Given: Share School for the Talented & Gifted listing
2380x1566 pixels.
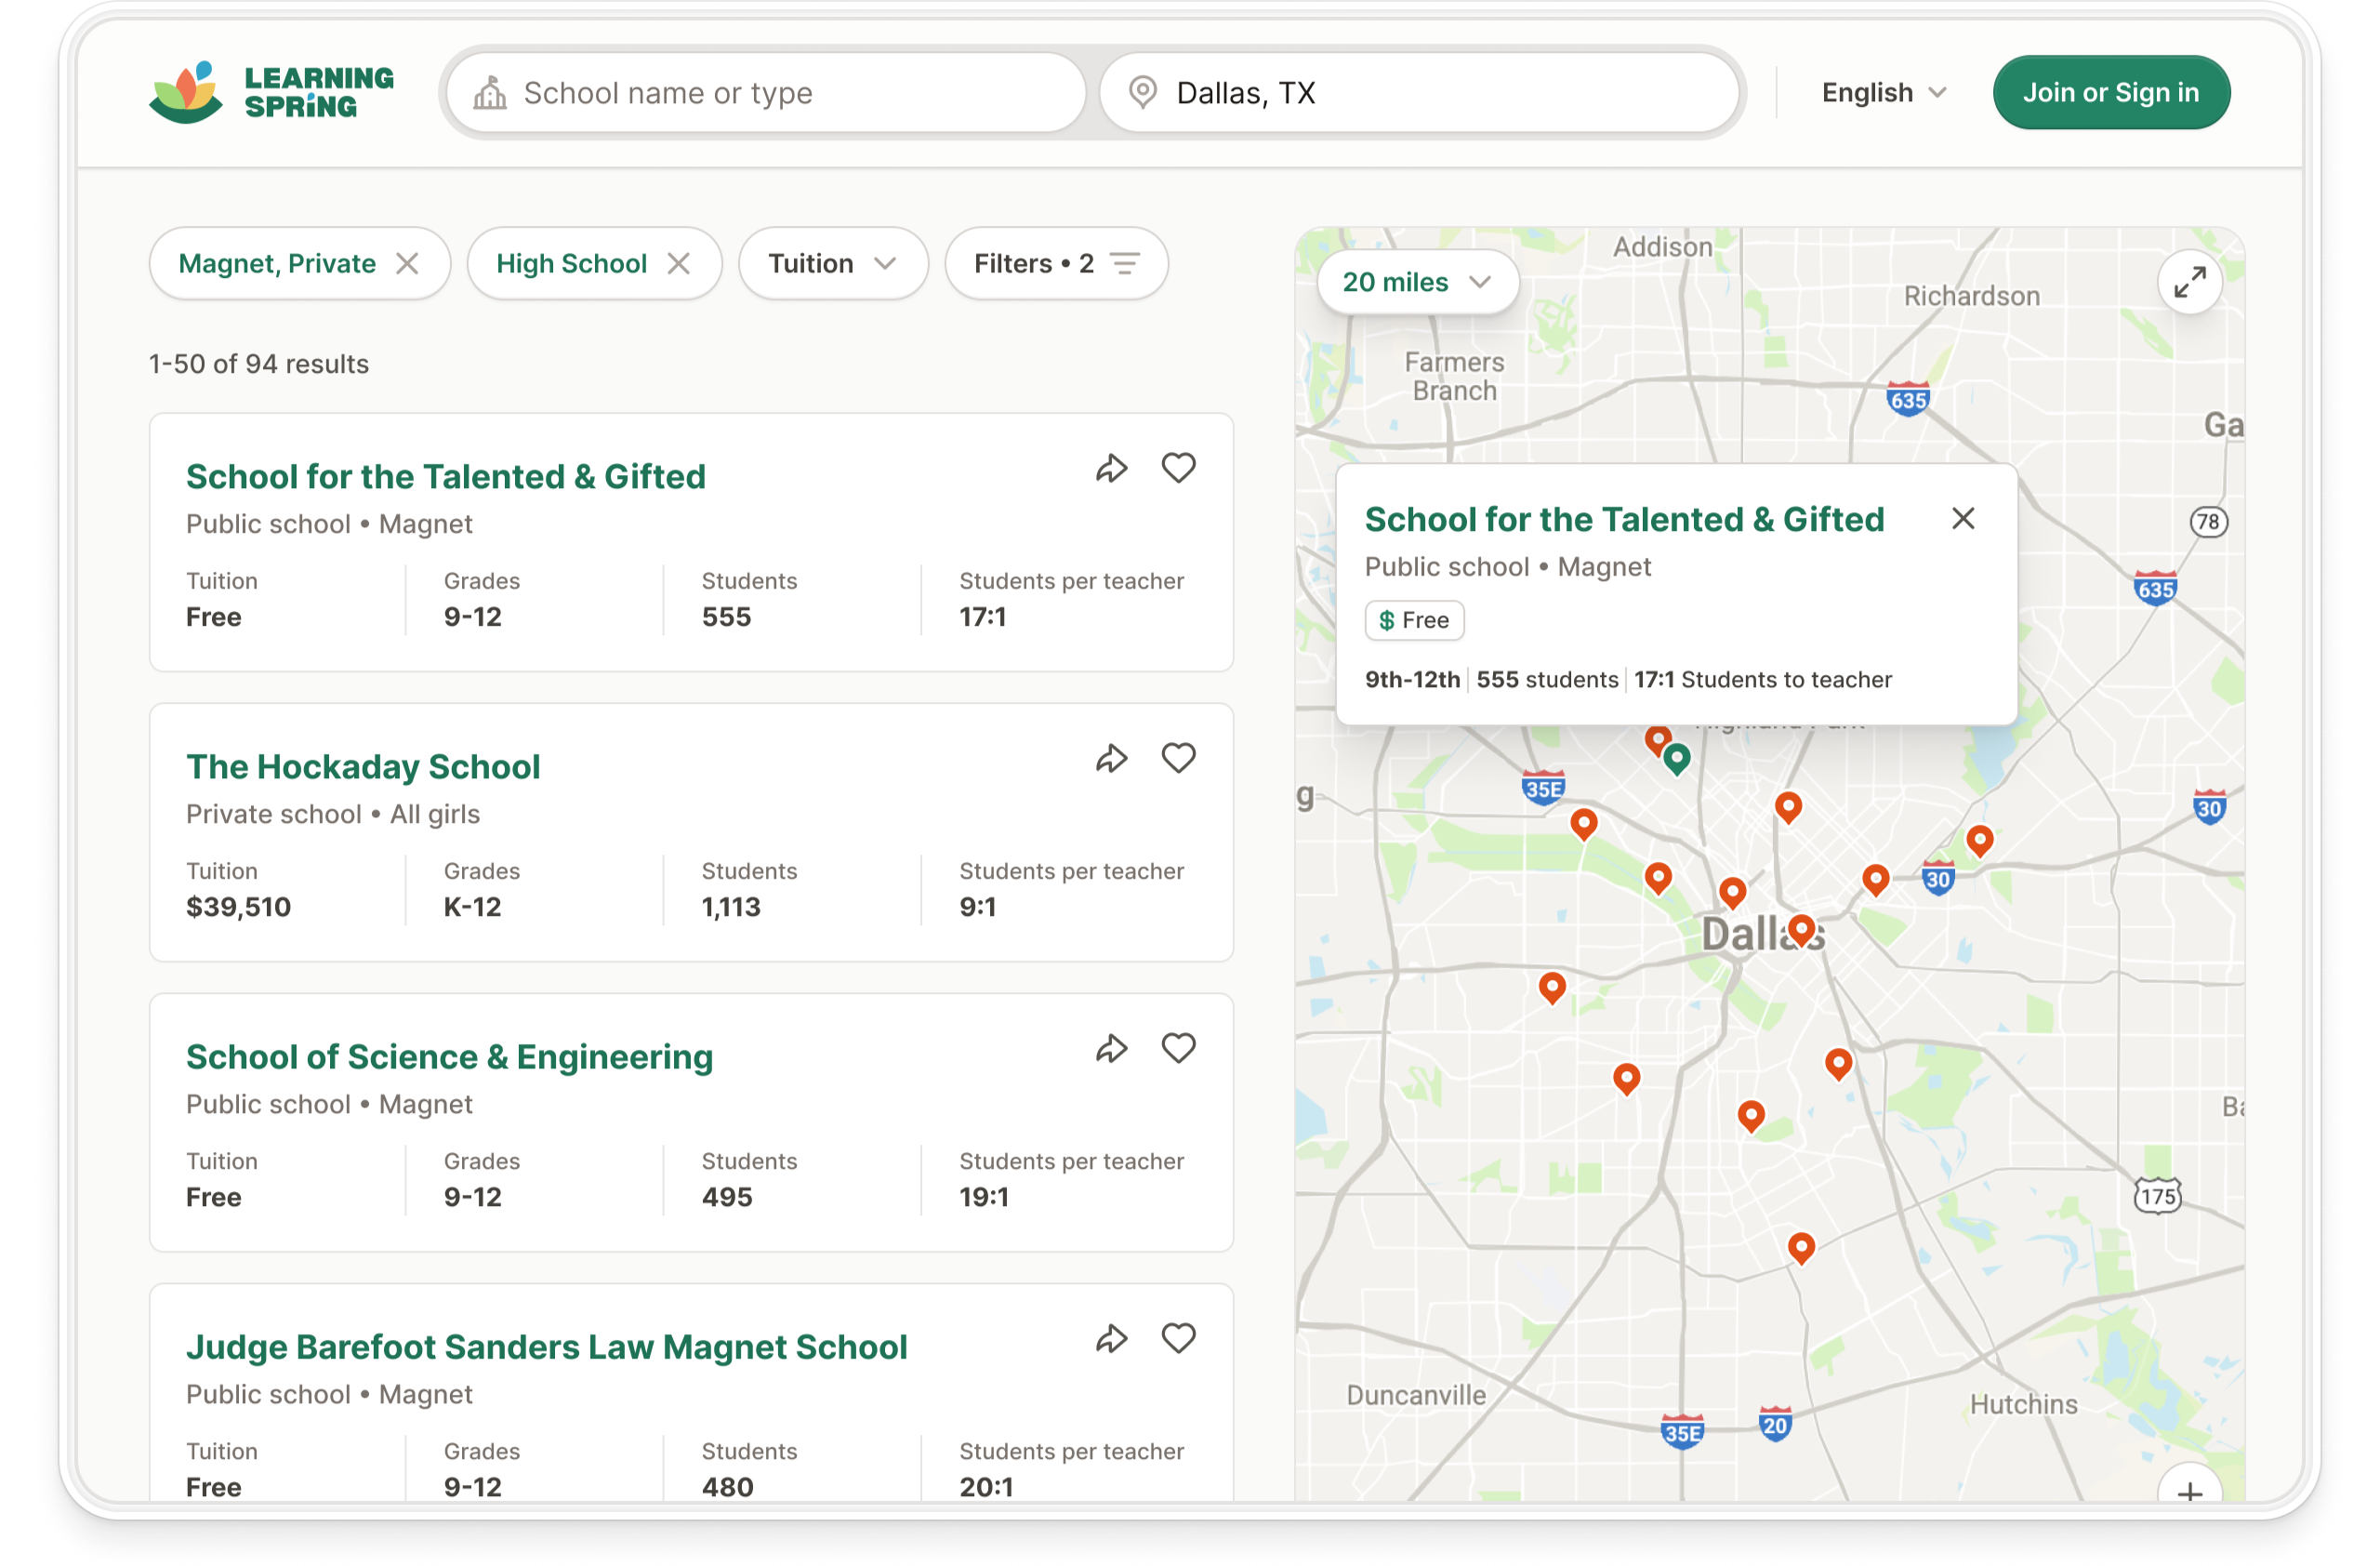Looking at the screenshot, I should [x=1111, y=468].
